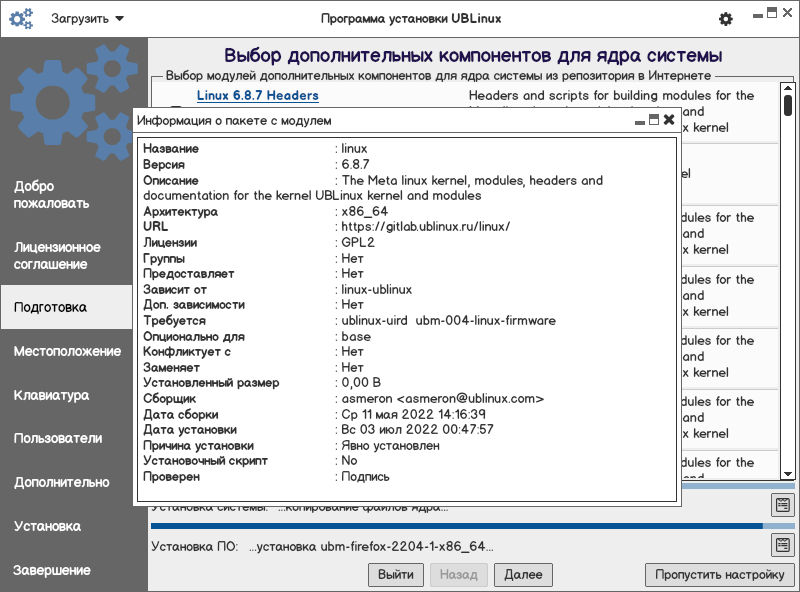Click the install date Вс 03 июл 2022
The height and width of the screenshot is (592, 800).
pos(417,429)
